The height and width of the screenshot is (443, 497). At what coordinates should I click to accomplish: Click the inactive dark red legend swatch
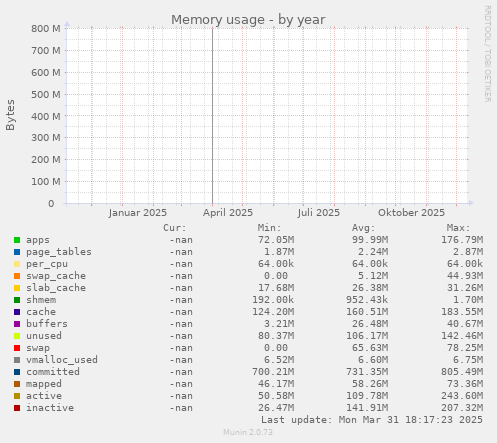[x=17, y=408]
